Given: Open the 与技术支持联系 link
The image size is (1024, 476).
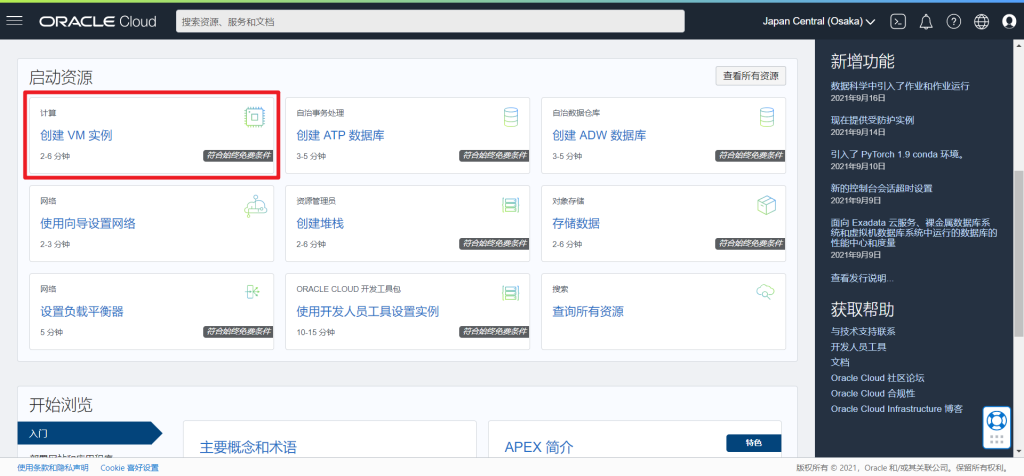Looking at the screenshot, I should click(863, 332).
